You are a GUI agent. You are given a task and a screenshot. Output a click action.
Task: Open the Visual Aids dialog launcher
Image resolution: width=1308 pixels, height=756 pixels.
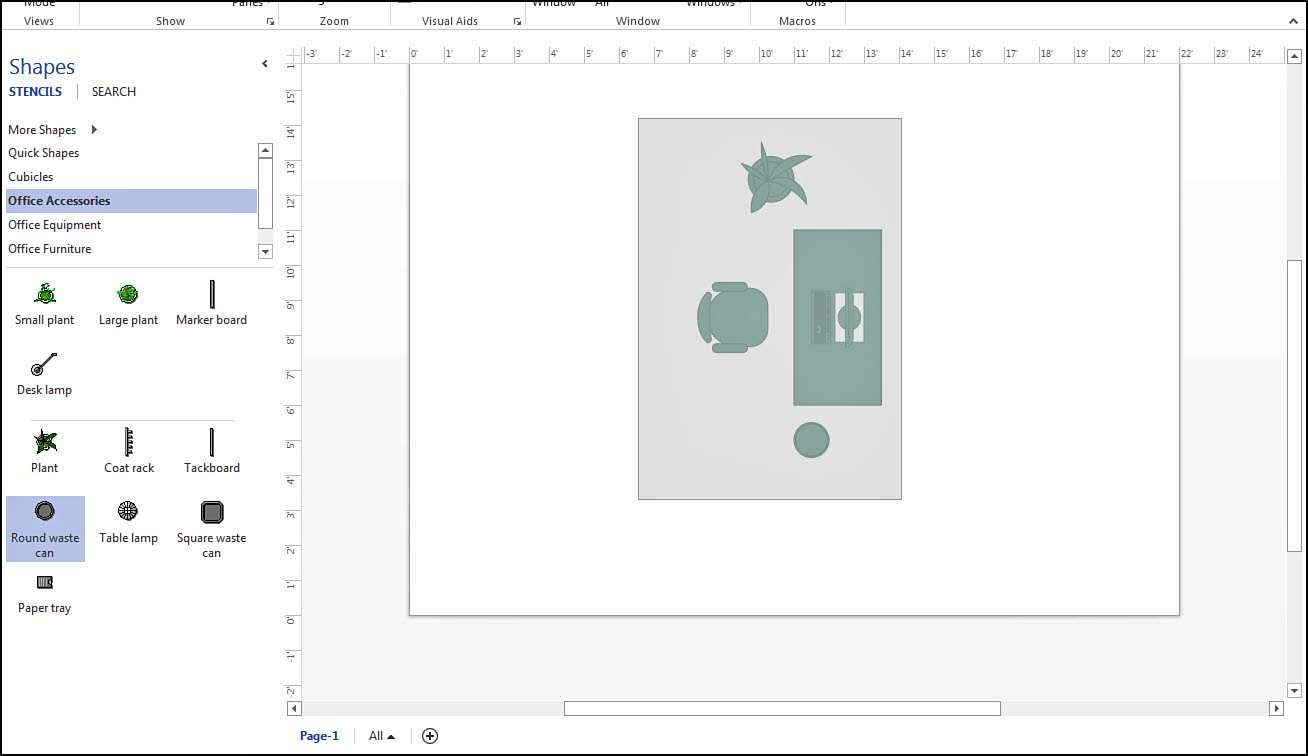coord(517,21)
